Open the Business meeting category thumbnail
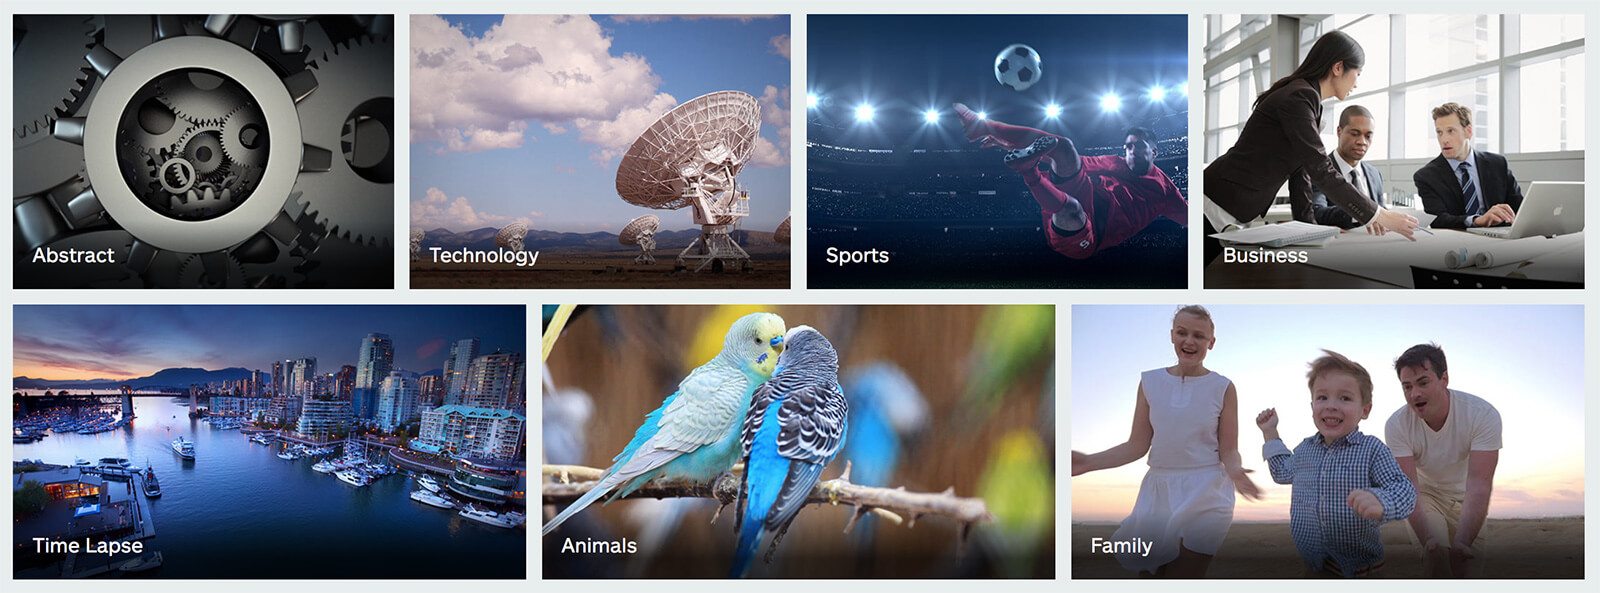The image size is (1600, 593). point(1394,151)
